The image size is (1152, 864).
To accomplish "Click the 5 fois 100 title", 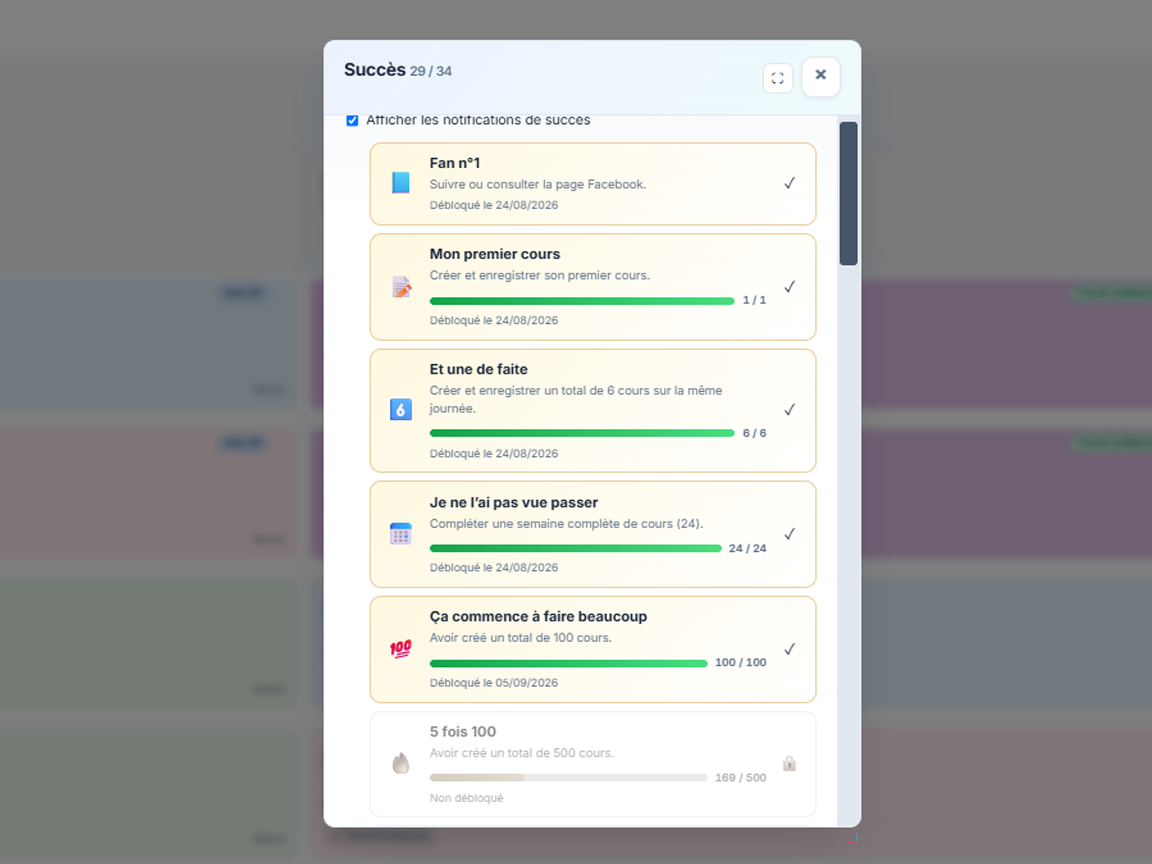I will click(463, 732).
